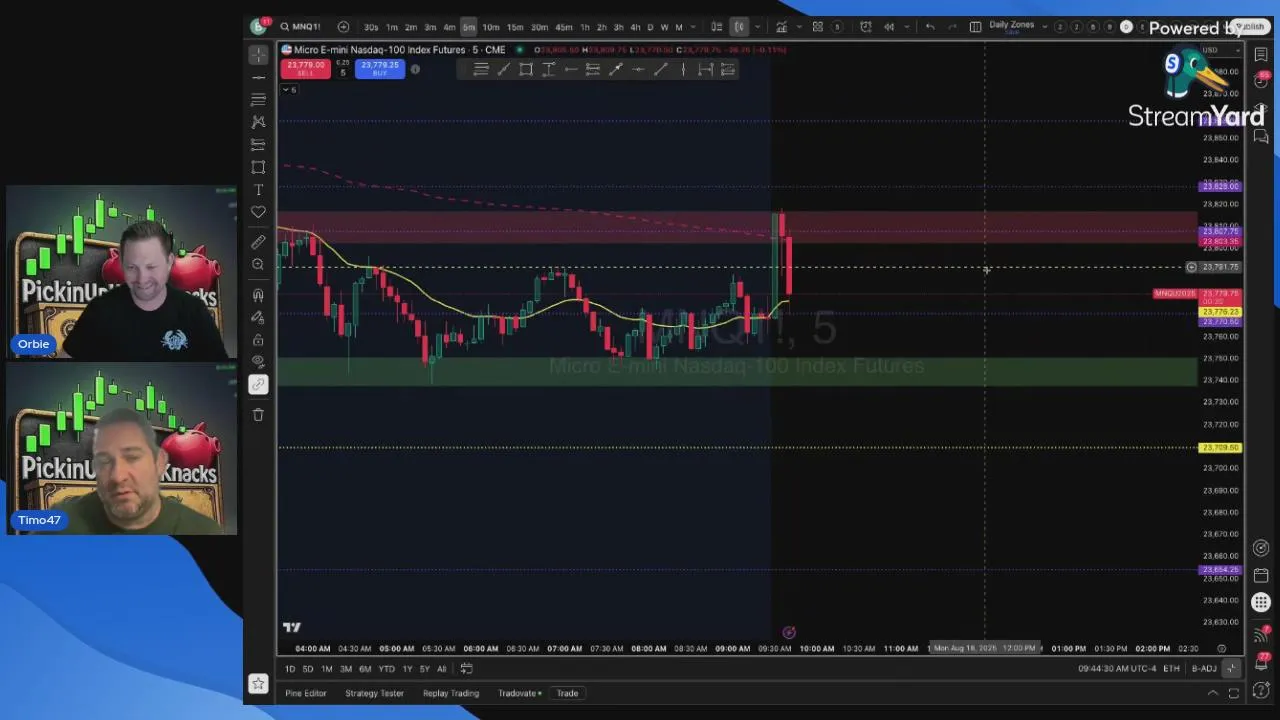The image size is (1280, 720).
Task: Open the Replay Trading tab
Action: (x=451, y=693)
